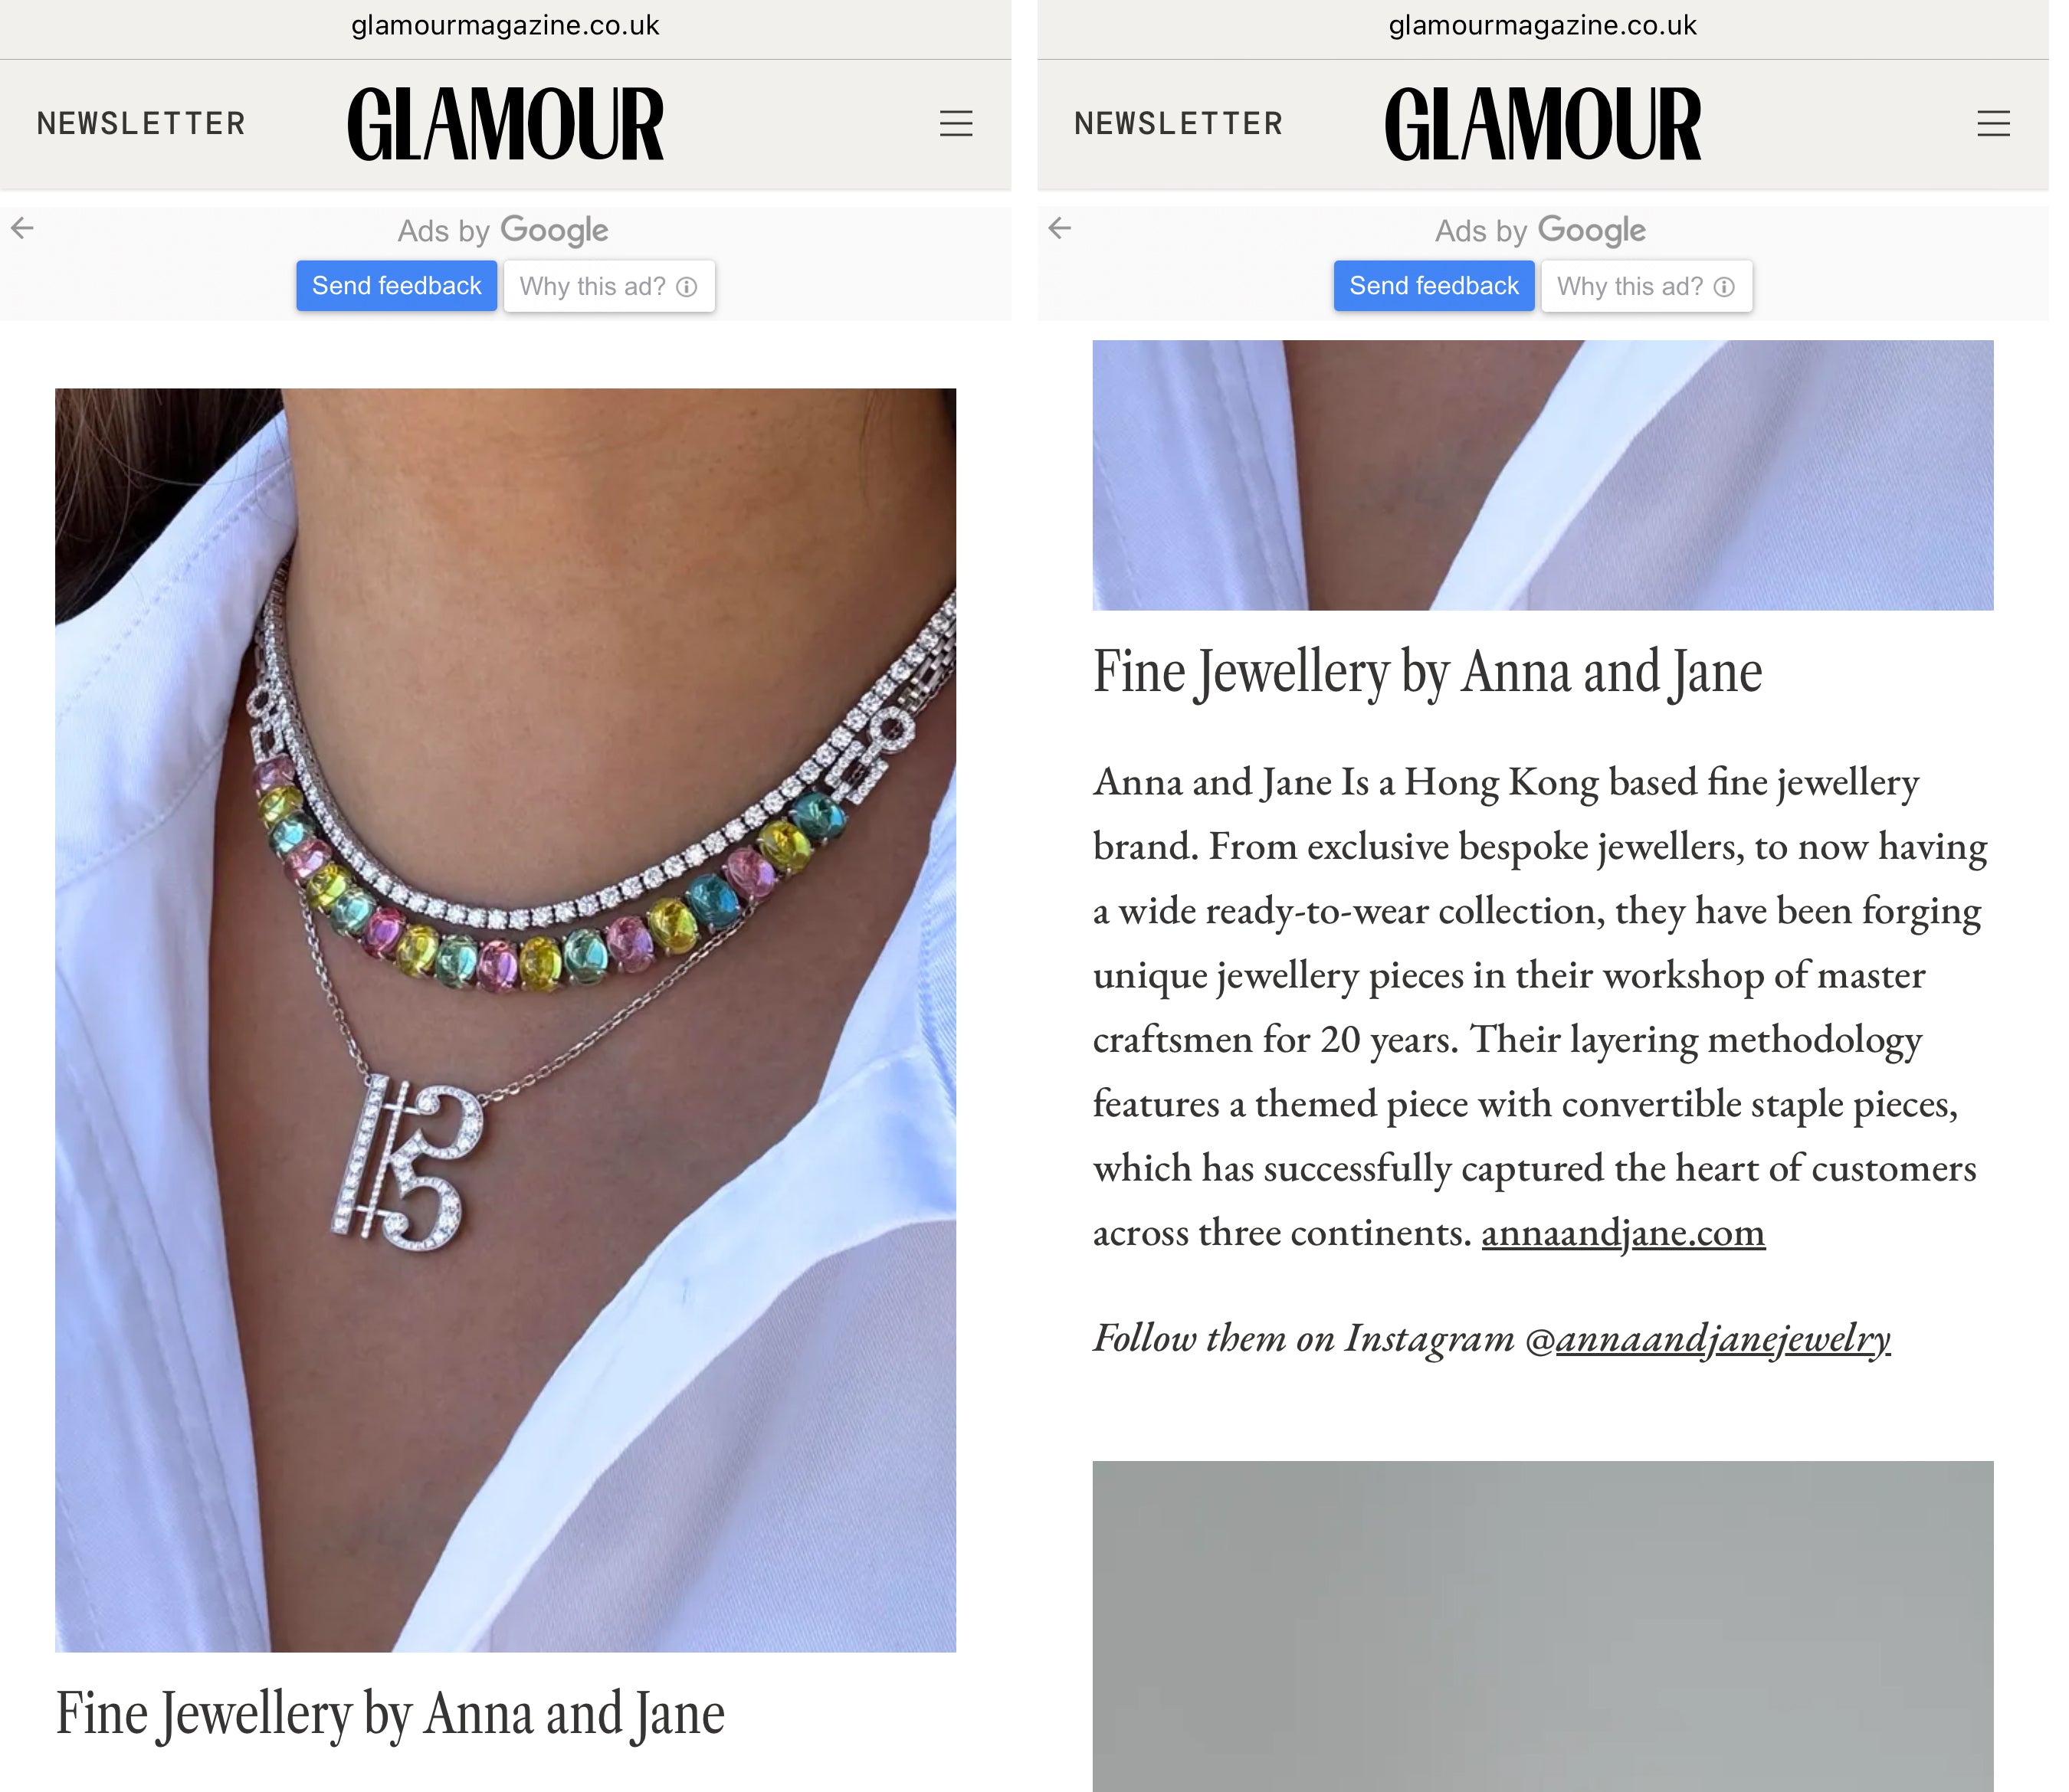Open NEWSLETTER link on right page

click(x=1178, y=124)
